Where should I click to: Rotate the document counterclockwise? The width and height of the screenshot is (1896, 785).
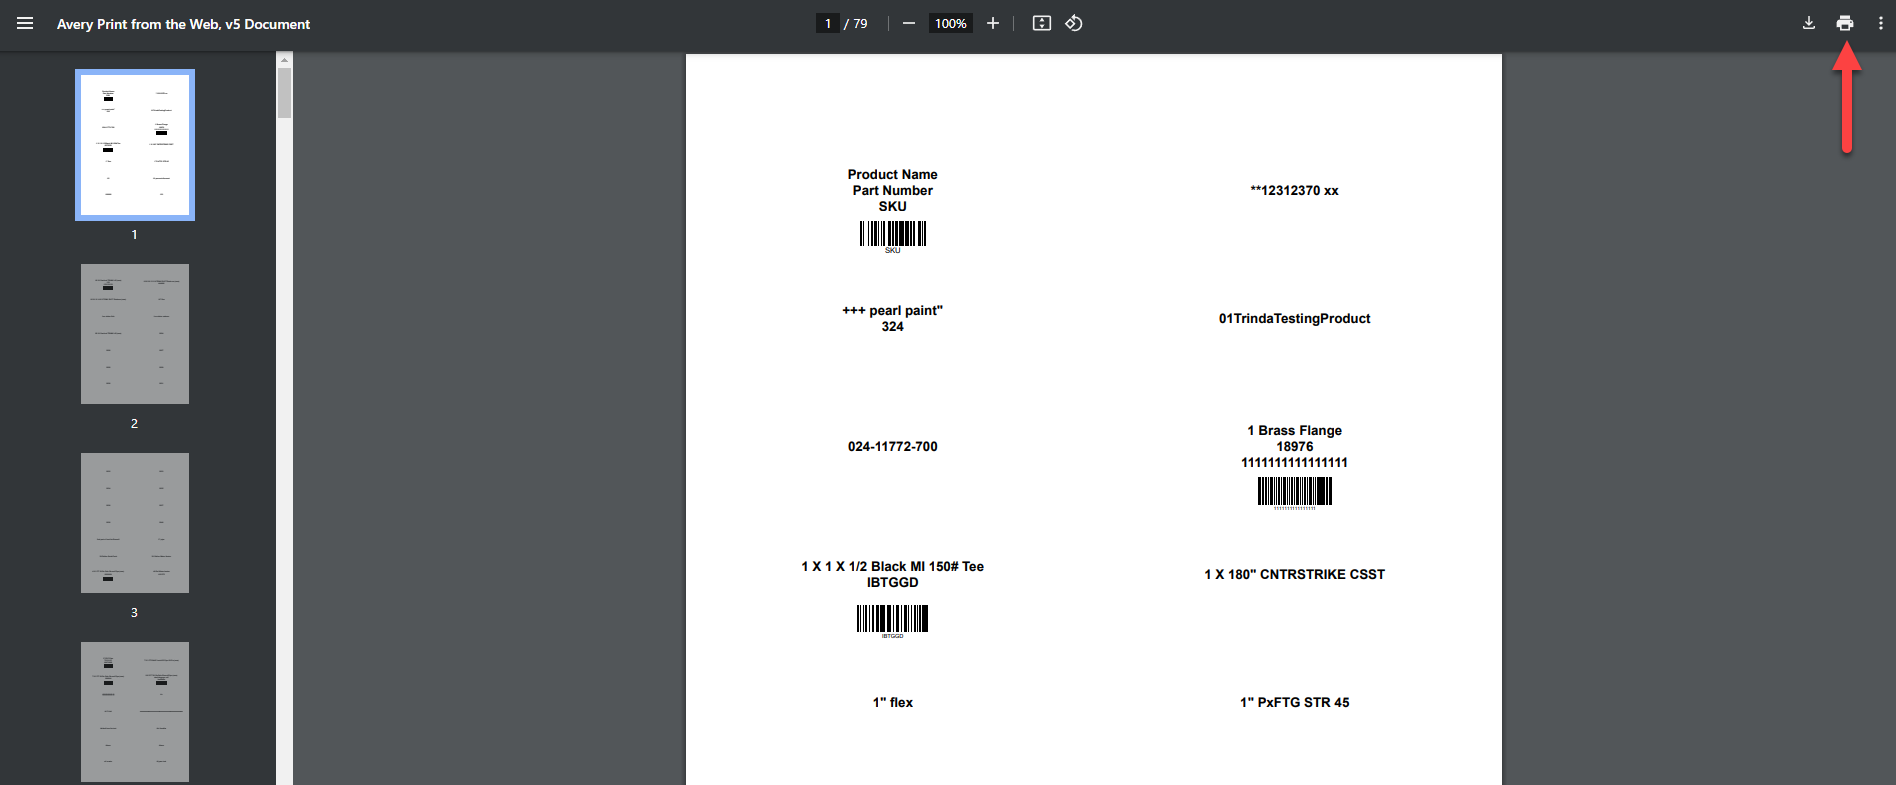pyautogui.click(x=1074, y=23)
